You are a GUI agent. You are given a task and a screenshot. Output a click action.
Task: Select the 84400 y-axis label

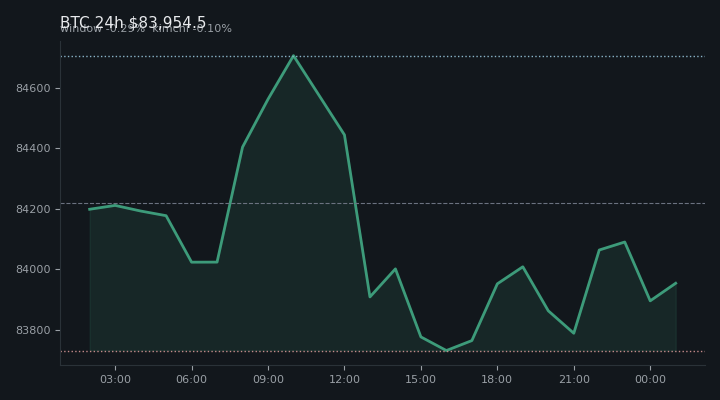[33, 148]
